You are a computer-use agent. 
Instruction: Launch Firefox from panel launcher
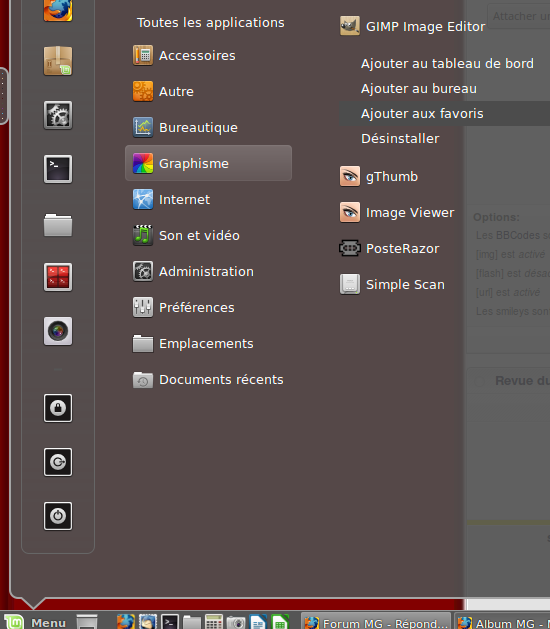(126, 622)
